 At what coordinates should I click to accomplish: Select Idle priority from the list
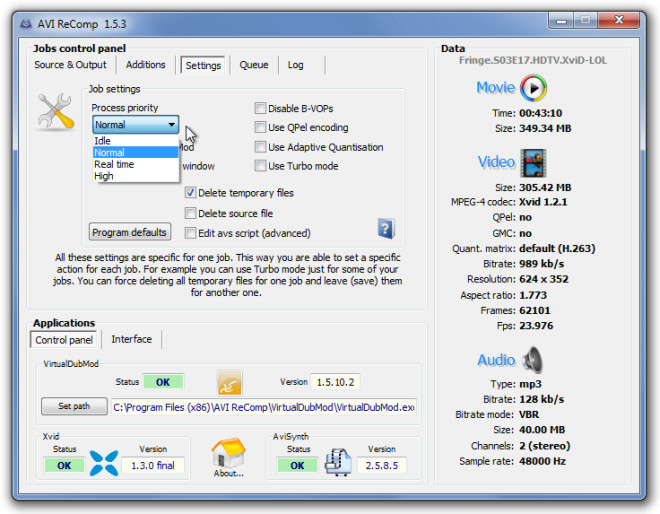(x=136, y=141)
